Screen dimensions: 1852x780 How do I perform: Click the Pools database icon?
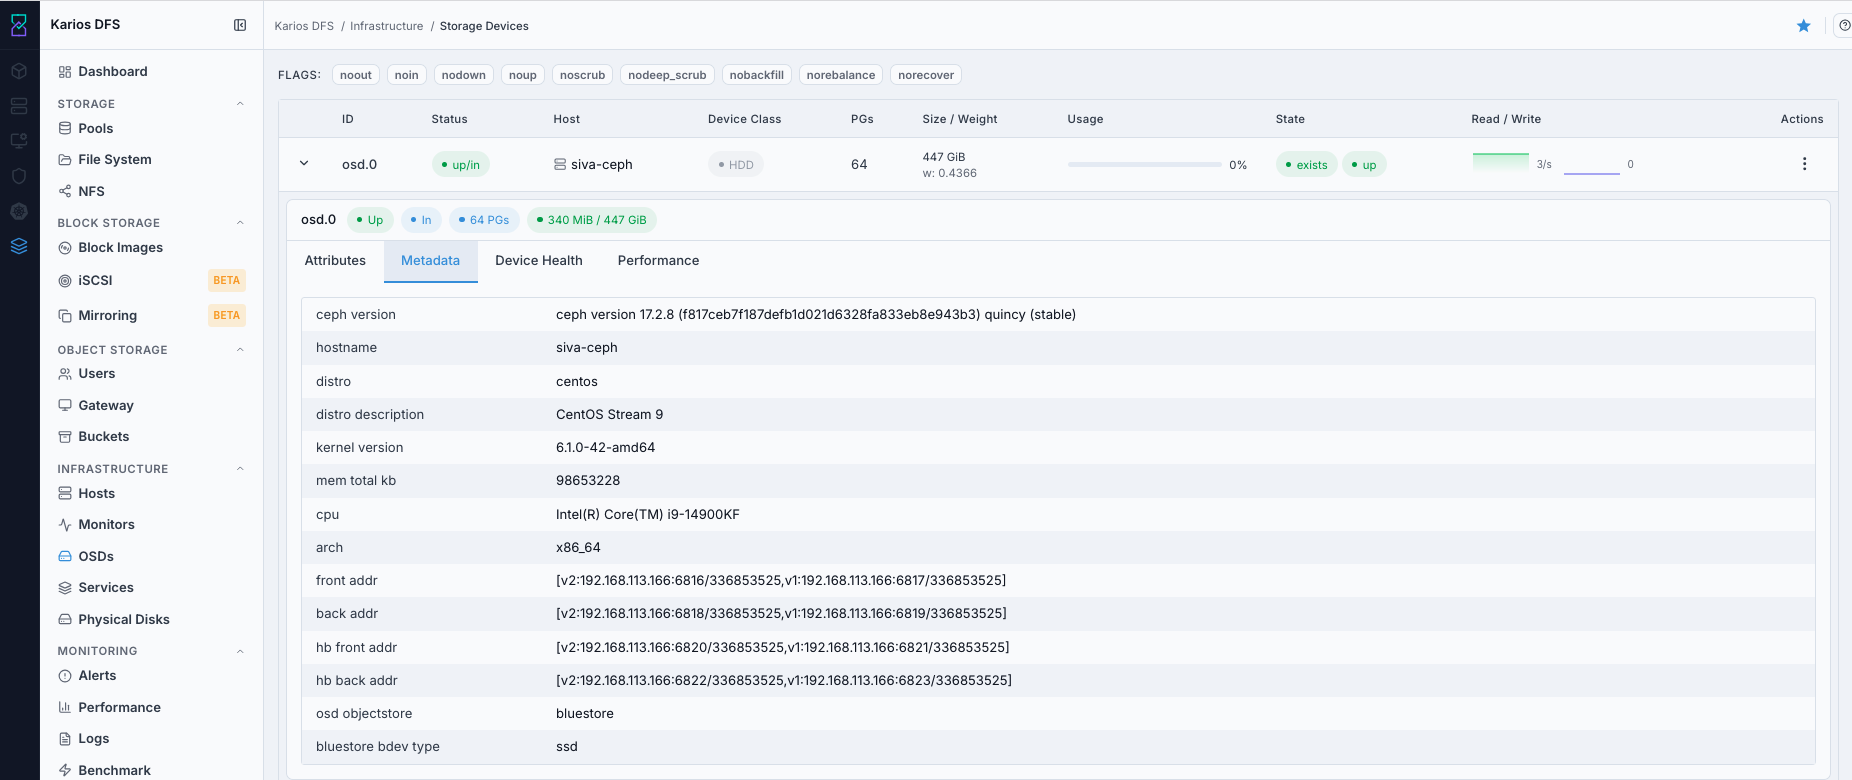point(65,128)
